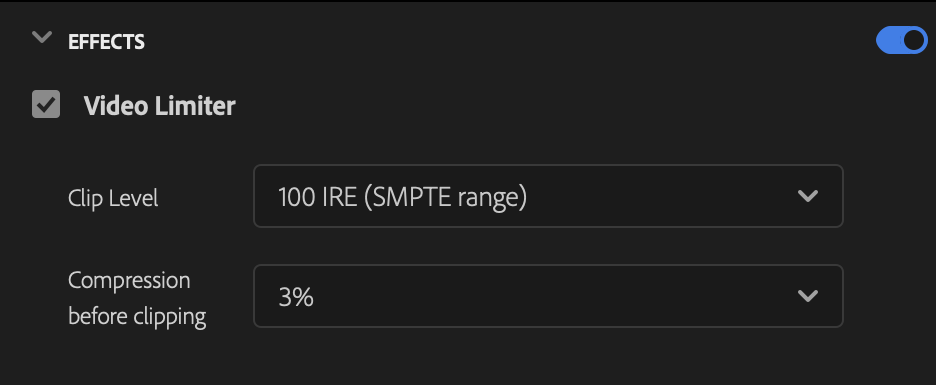Image resolution: width=936 pixels, height=385 pixels.
Task: Click the 100 IRE (SMPTE range) value
Action: point(402,198)
